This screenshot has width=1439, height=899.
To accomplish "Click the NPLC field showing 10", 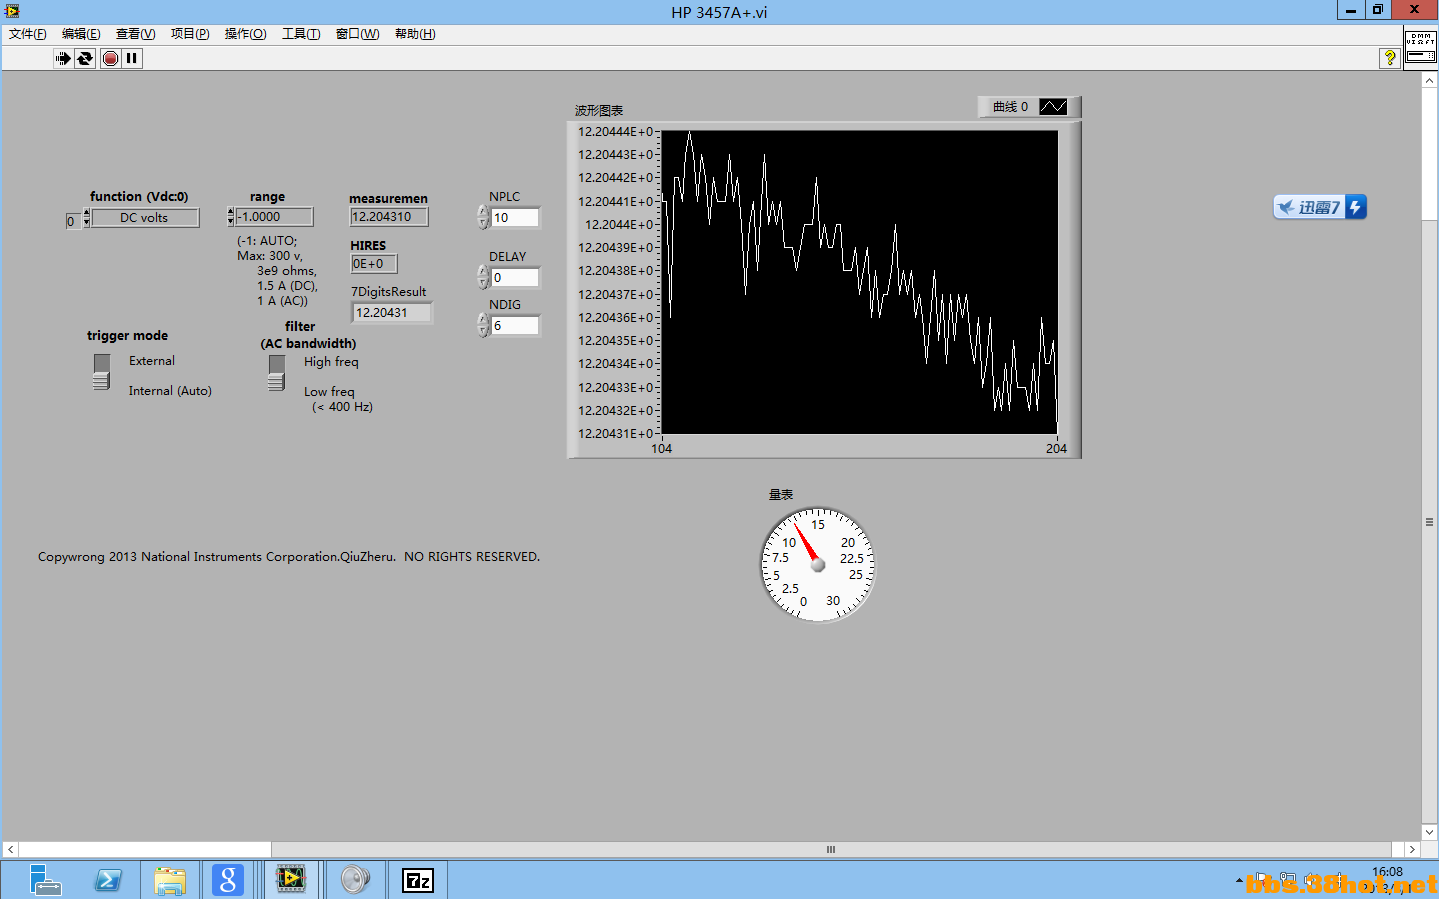I will [x=515, y=217].
